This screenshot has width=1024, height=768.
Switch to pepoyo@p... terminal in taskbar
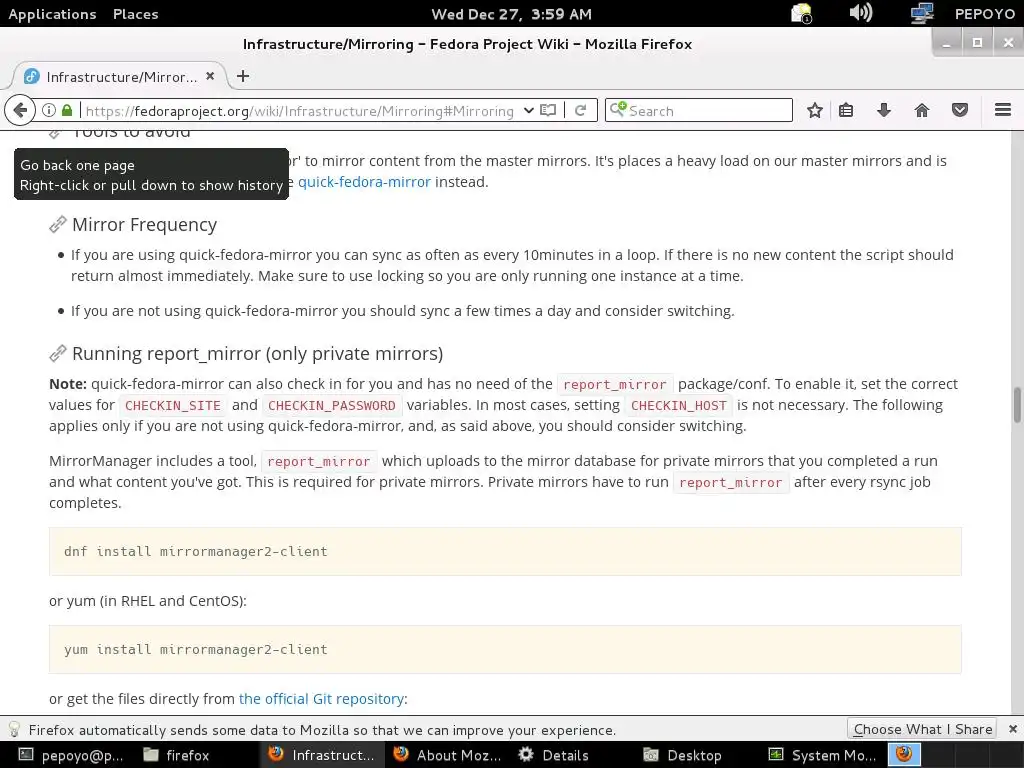point(71,755)
